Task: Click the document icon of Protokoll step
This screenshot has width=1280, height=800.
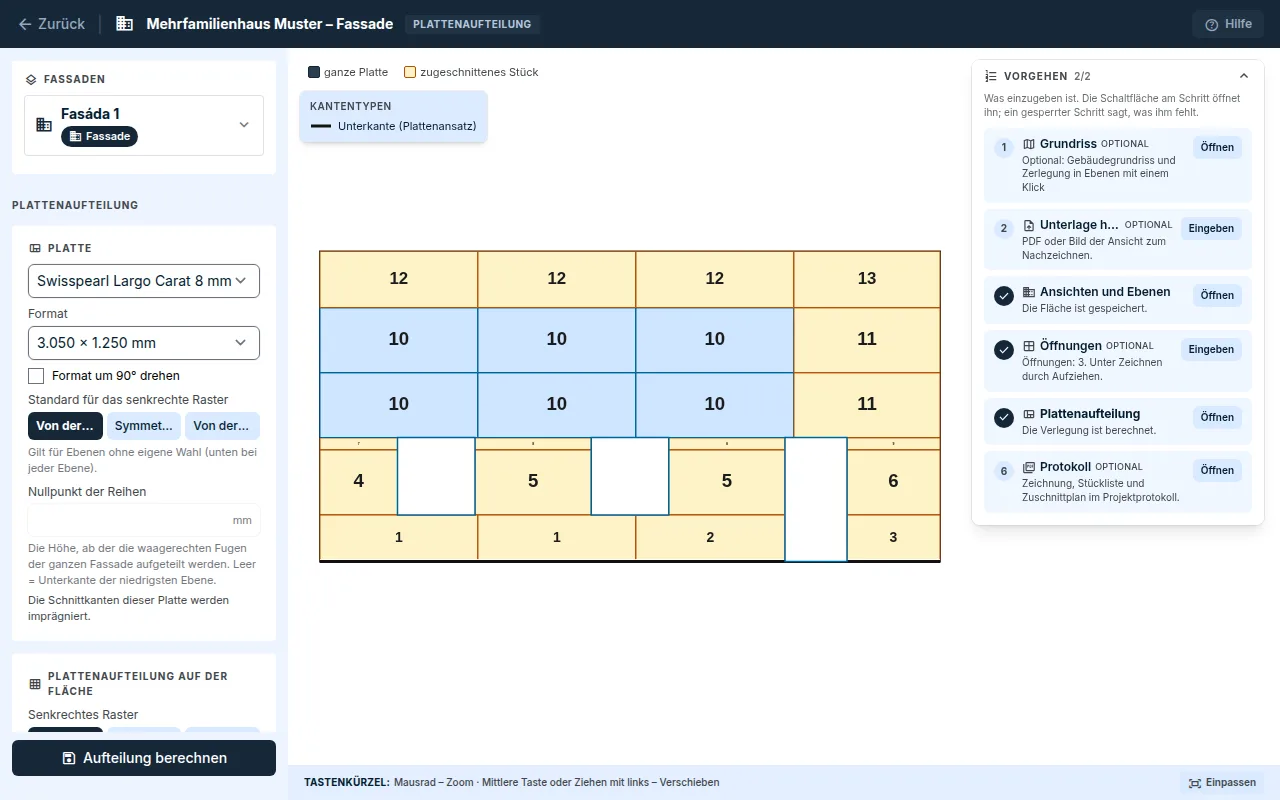Action: click(1029, 467)
